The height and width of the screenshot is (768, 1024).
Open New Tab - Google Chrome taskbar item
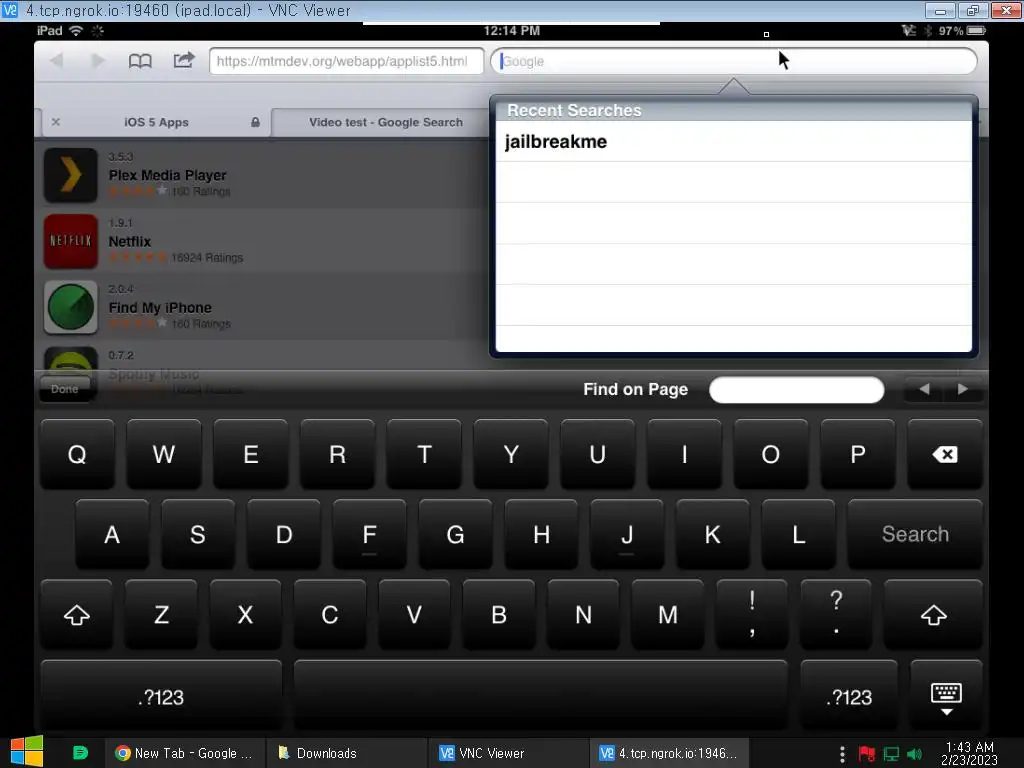[185, 753]
